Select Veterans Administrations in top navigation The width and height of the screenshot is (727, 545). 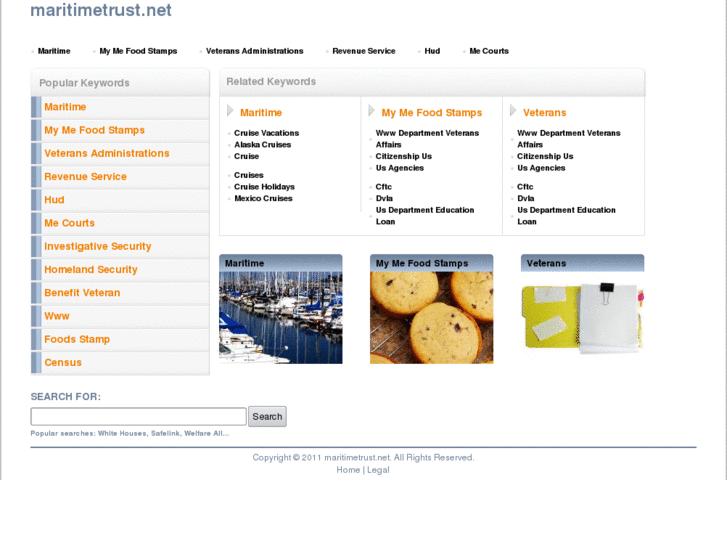(255, 51)
